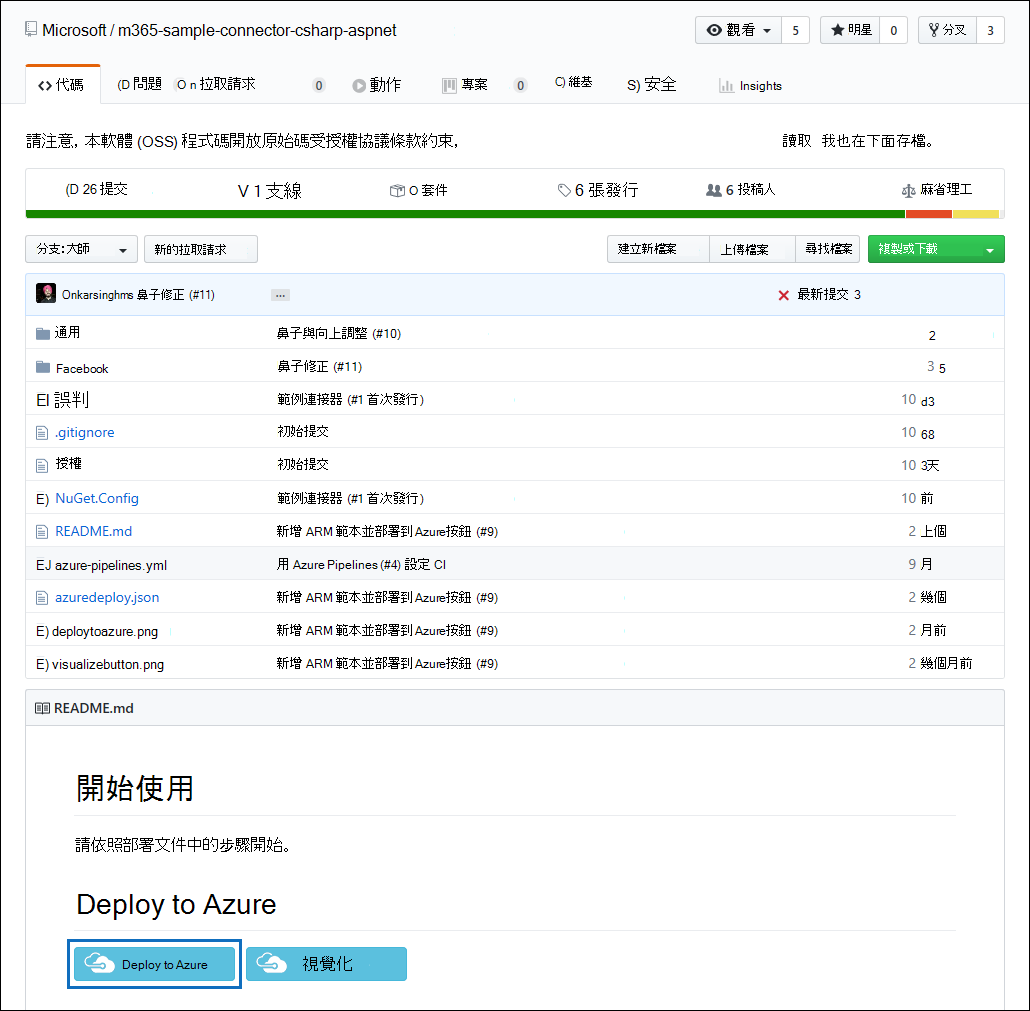The image size is (1030, 1011).
Task: Click the watchers count 5
Action: 795,30
